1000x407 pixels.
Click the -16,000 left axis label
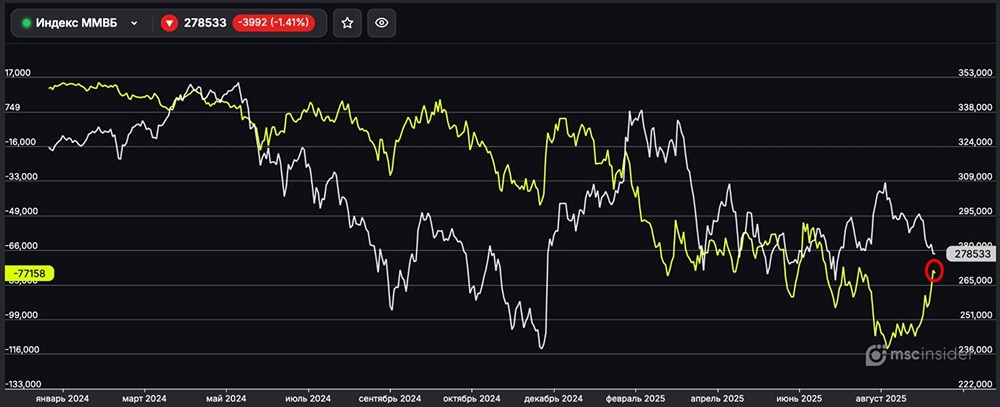pos(19,143)
